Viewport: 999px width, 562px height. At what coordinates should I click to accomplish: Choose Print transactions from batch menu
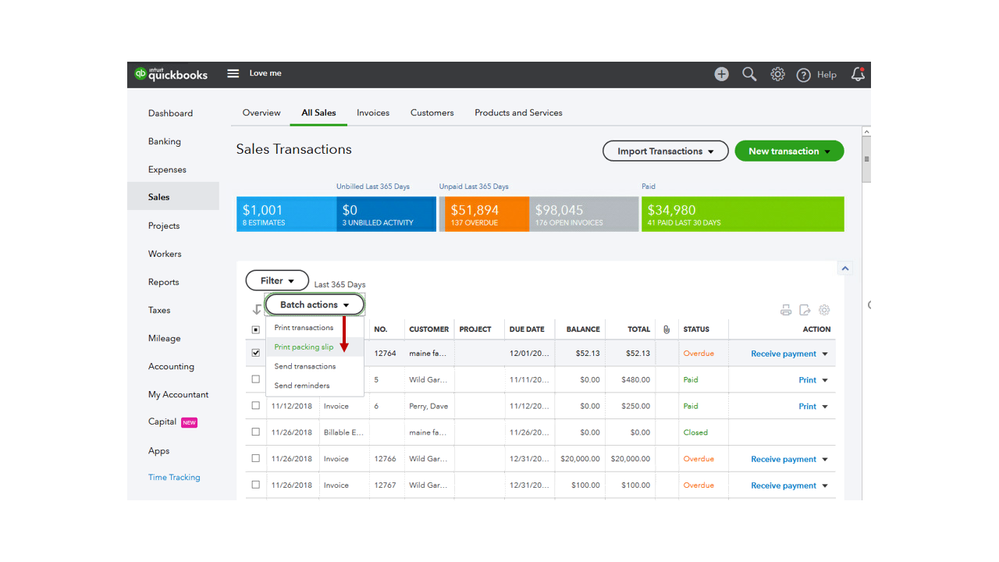[304, 328]
